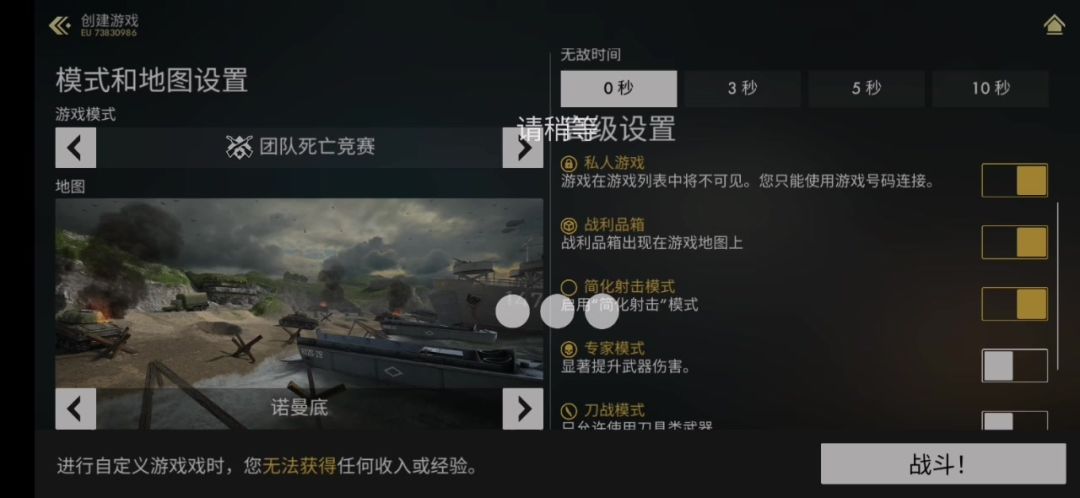The image size is (1080, 498).
Task: Click the badge icon beside 专家模式
Action: coord(568,349)
